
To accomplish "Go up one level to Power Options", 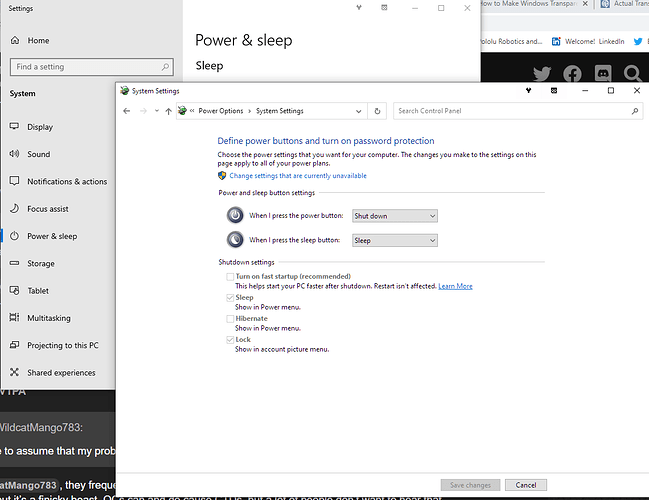I will (x=168, y=111).
